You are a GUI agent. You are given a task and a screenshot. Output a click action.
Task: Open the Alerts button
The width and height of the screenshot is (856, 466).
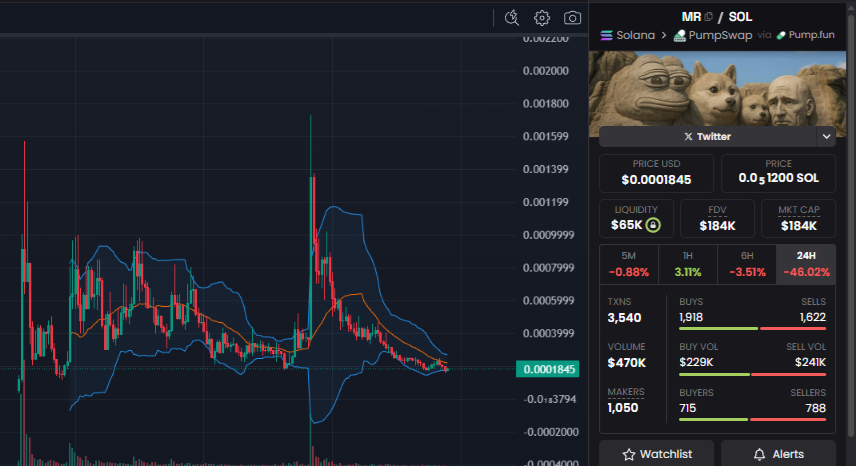pos(778,454)
